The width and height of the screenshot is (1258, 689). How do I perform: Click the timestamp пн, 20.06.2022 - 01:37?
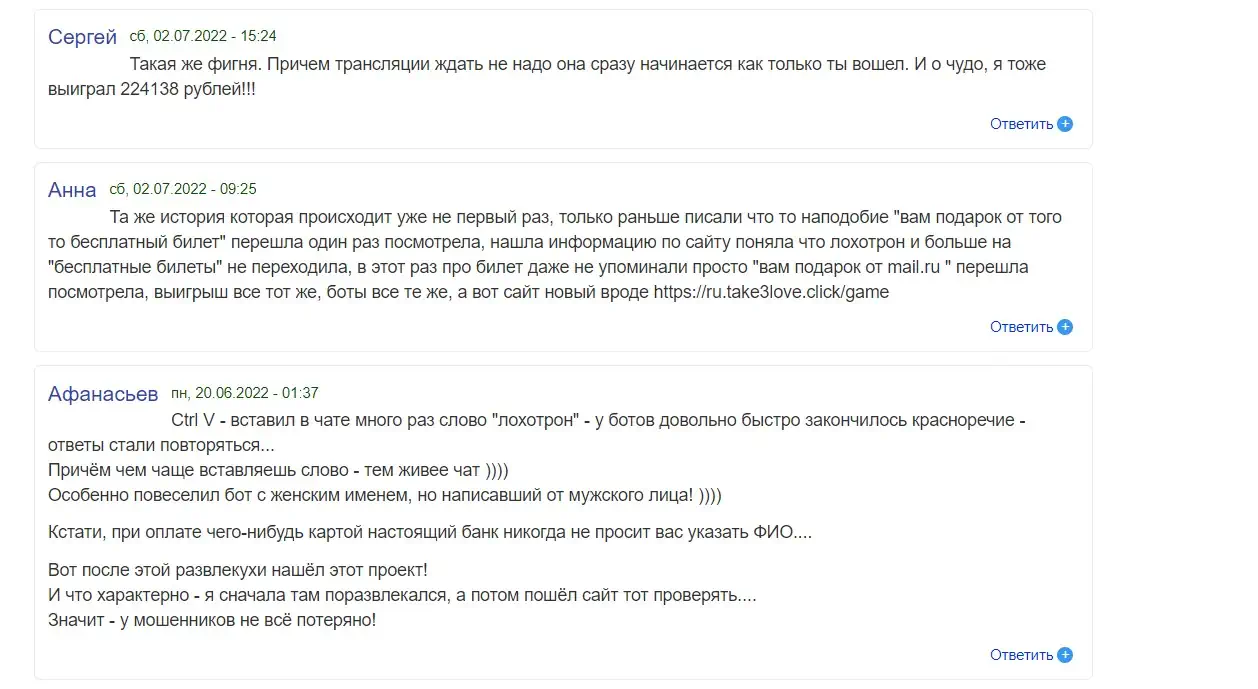(245, 394)
